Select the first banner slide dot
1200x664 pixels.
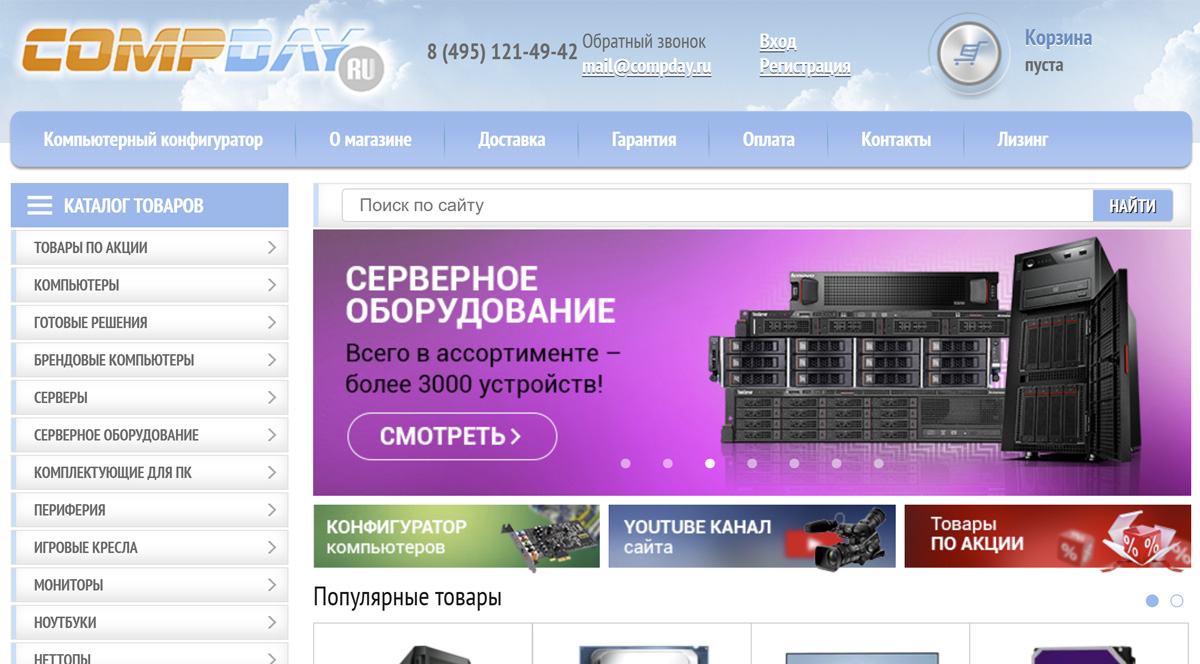pos(626,464)
